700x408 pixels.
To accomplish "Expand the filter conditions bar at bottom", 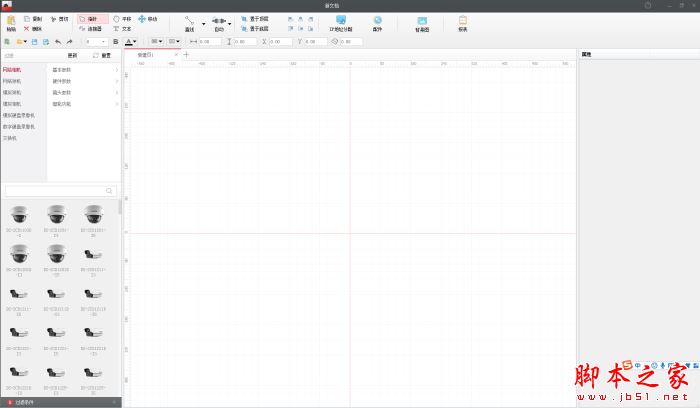I will (x=61, y=403).
